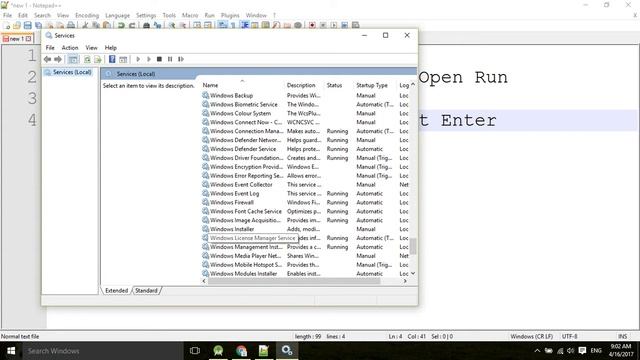This screenshot has height=360, width=640.
Task: Select Windows Event Log service
Action: [x=235, y=193]
